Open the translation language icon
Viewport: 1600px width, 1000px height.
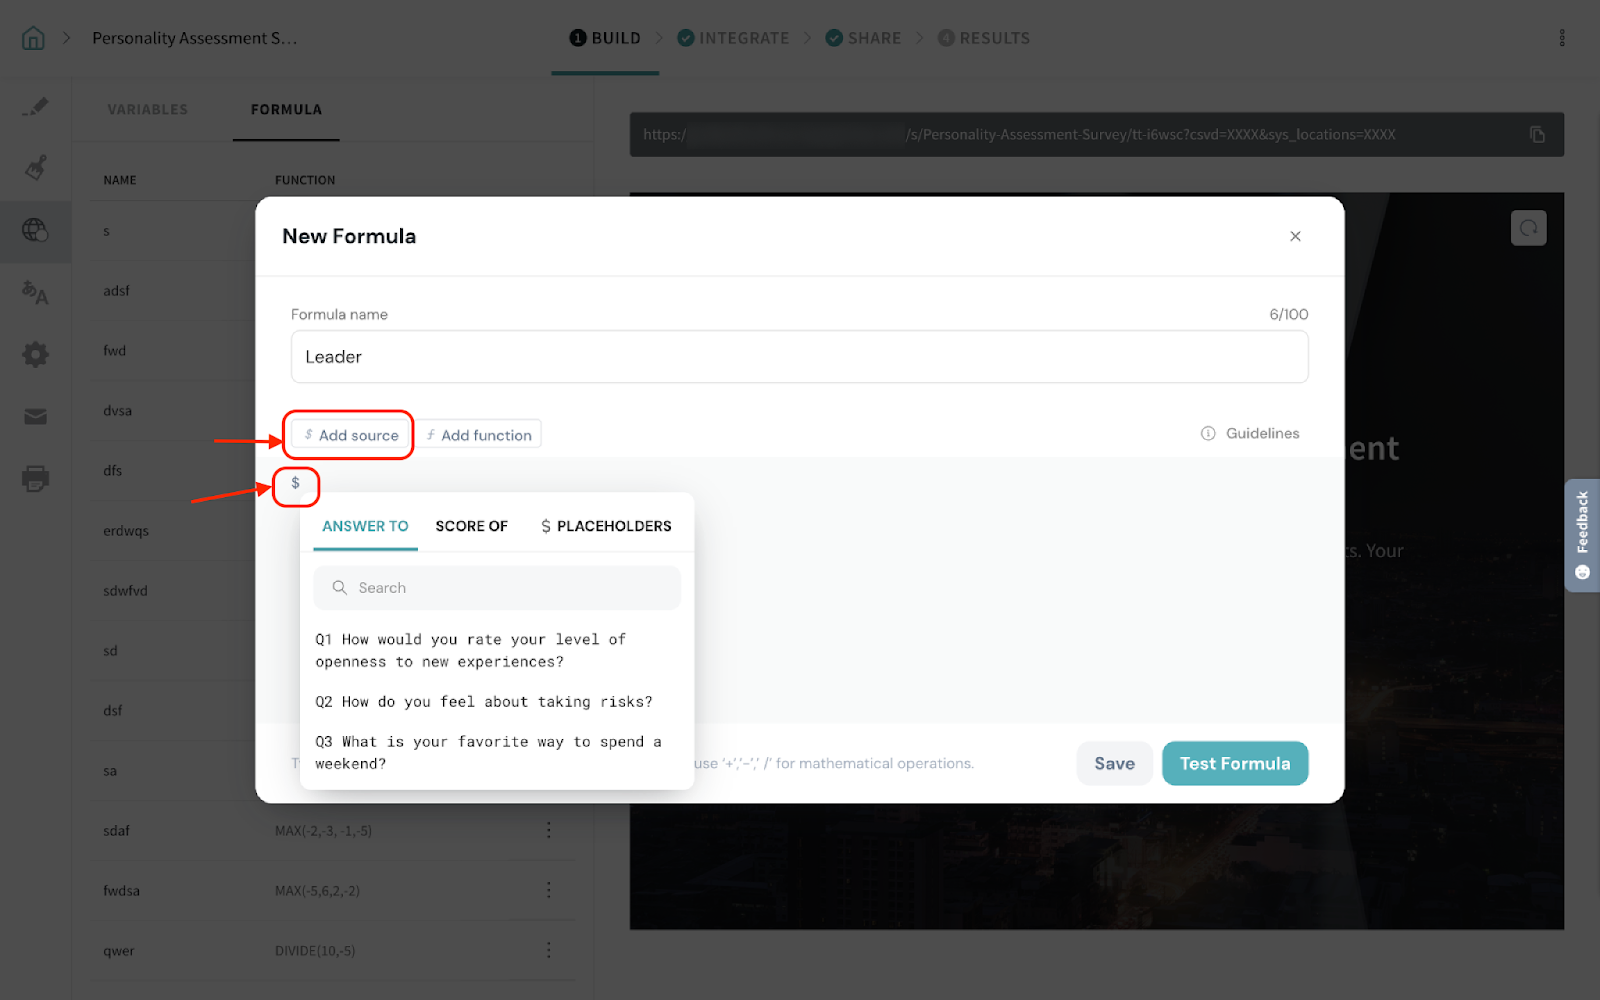[35, 292]
